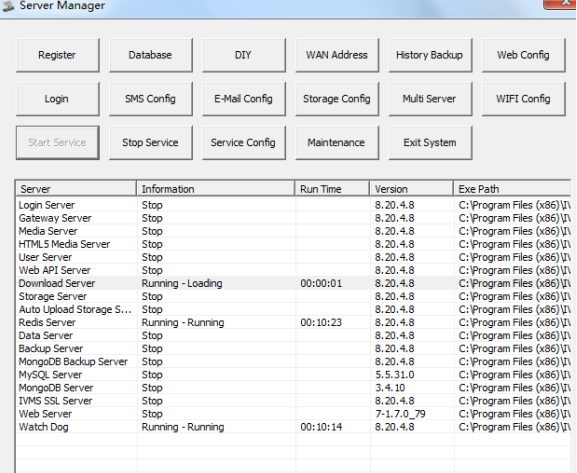This screenshot has height=473, width=577.
Task: Open WAN Address configuration
Action: (x=337, y=55)
